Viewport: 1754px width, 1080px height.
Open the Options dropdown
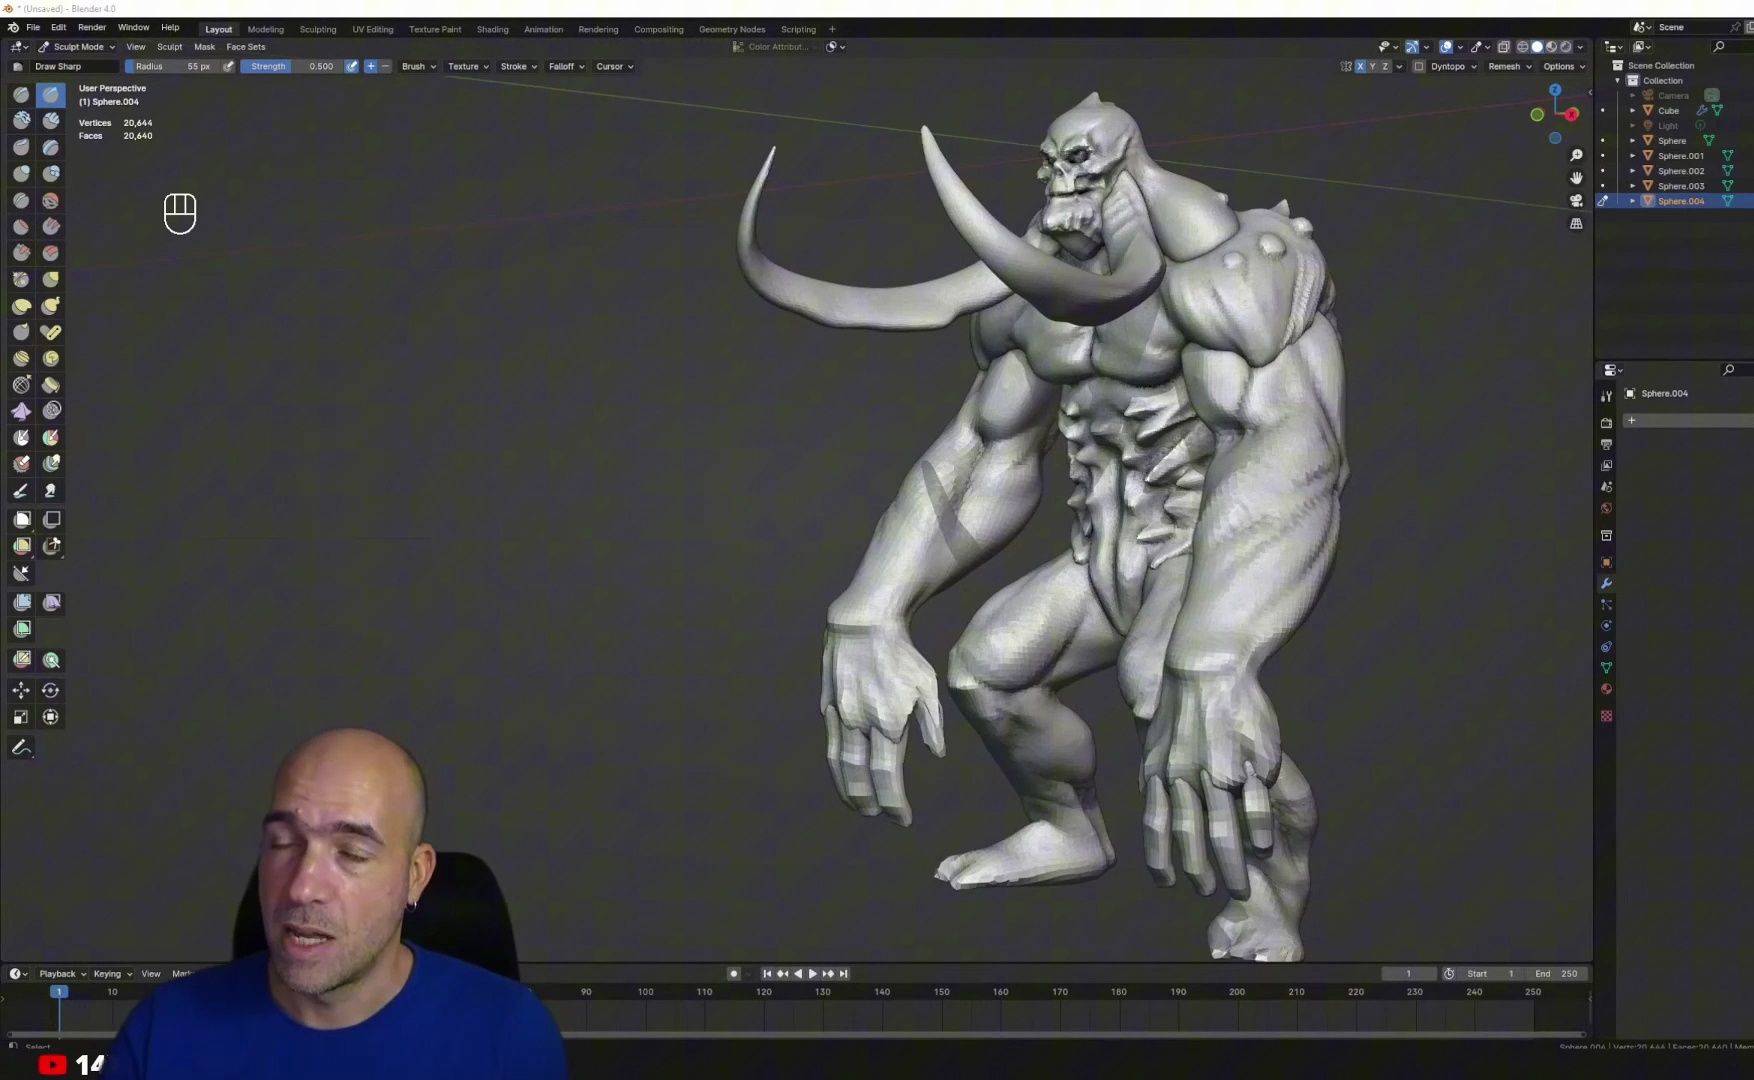[x=1564, y=67]
